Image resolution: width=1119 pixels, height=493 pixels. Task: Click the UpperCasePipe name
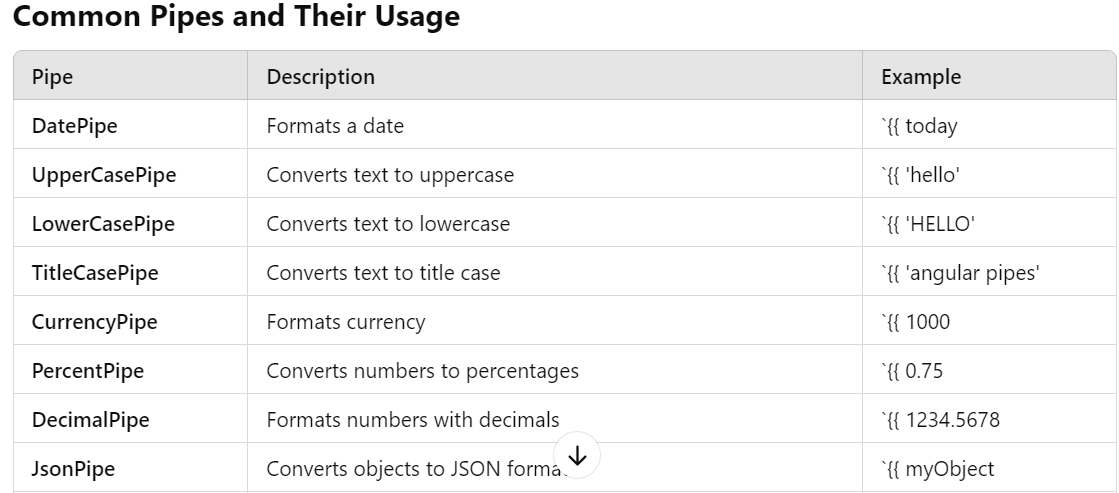click(x=104, y=175)
